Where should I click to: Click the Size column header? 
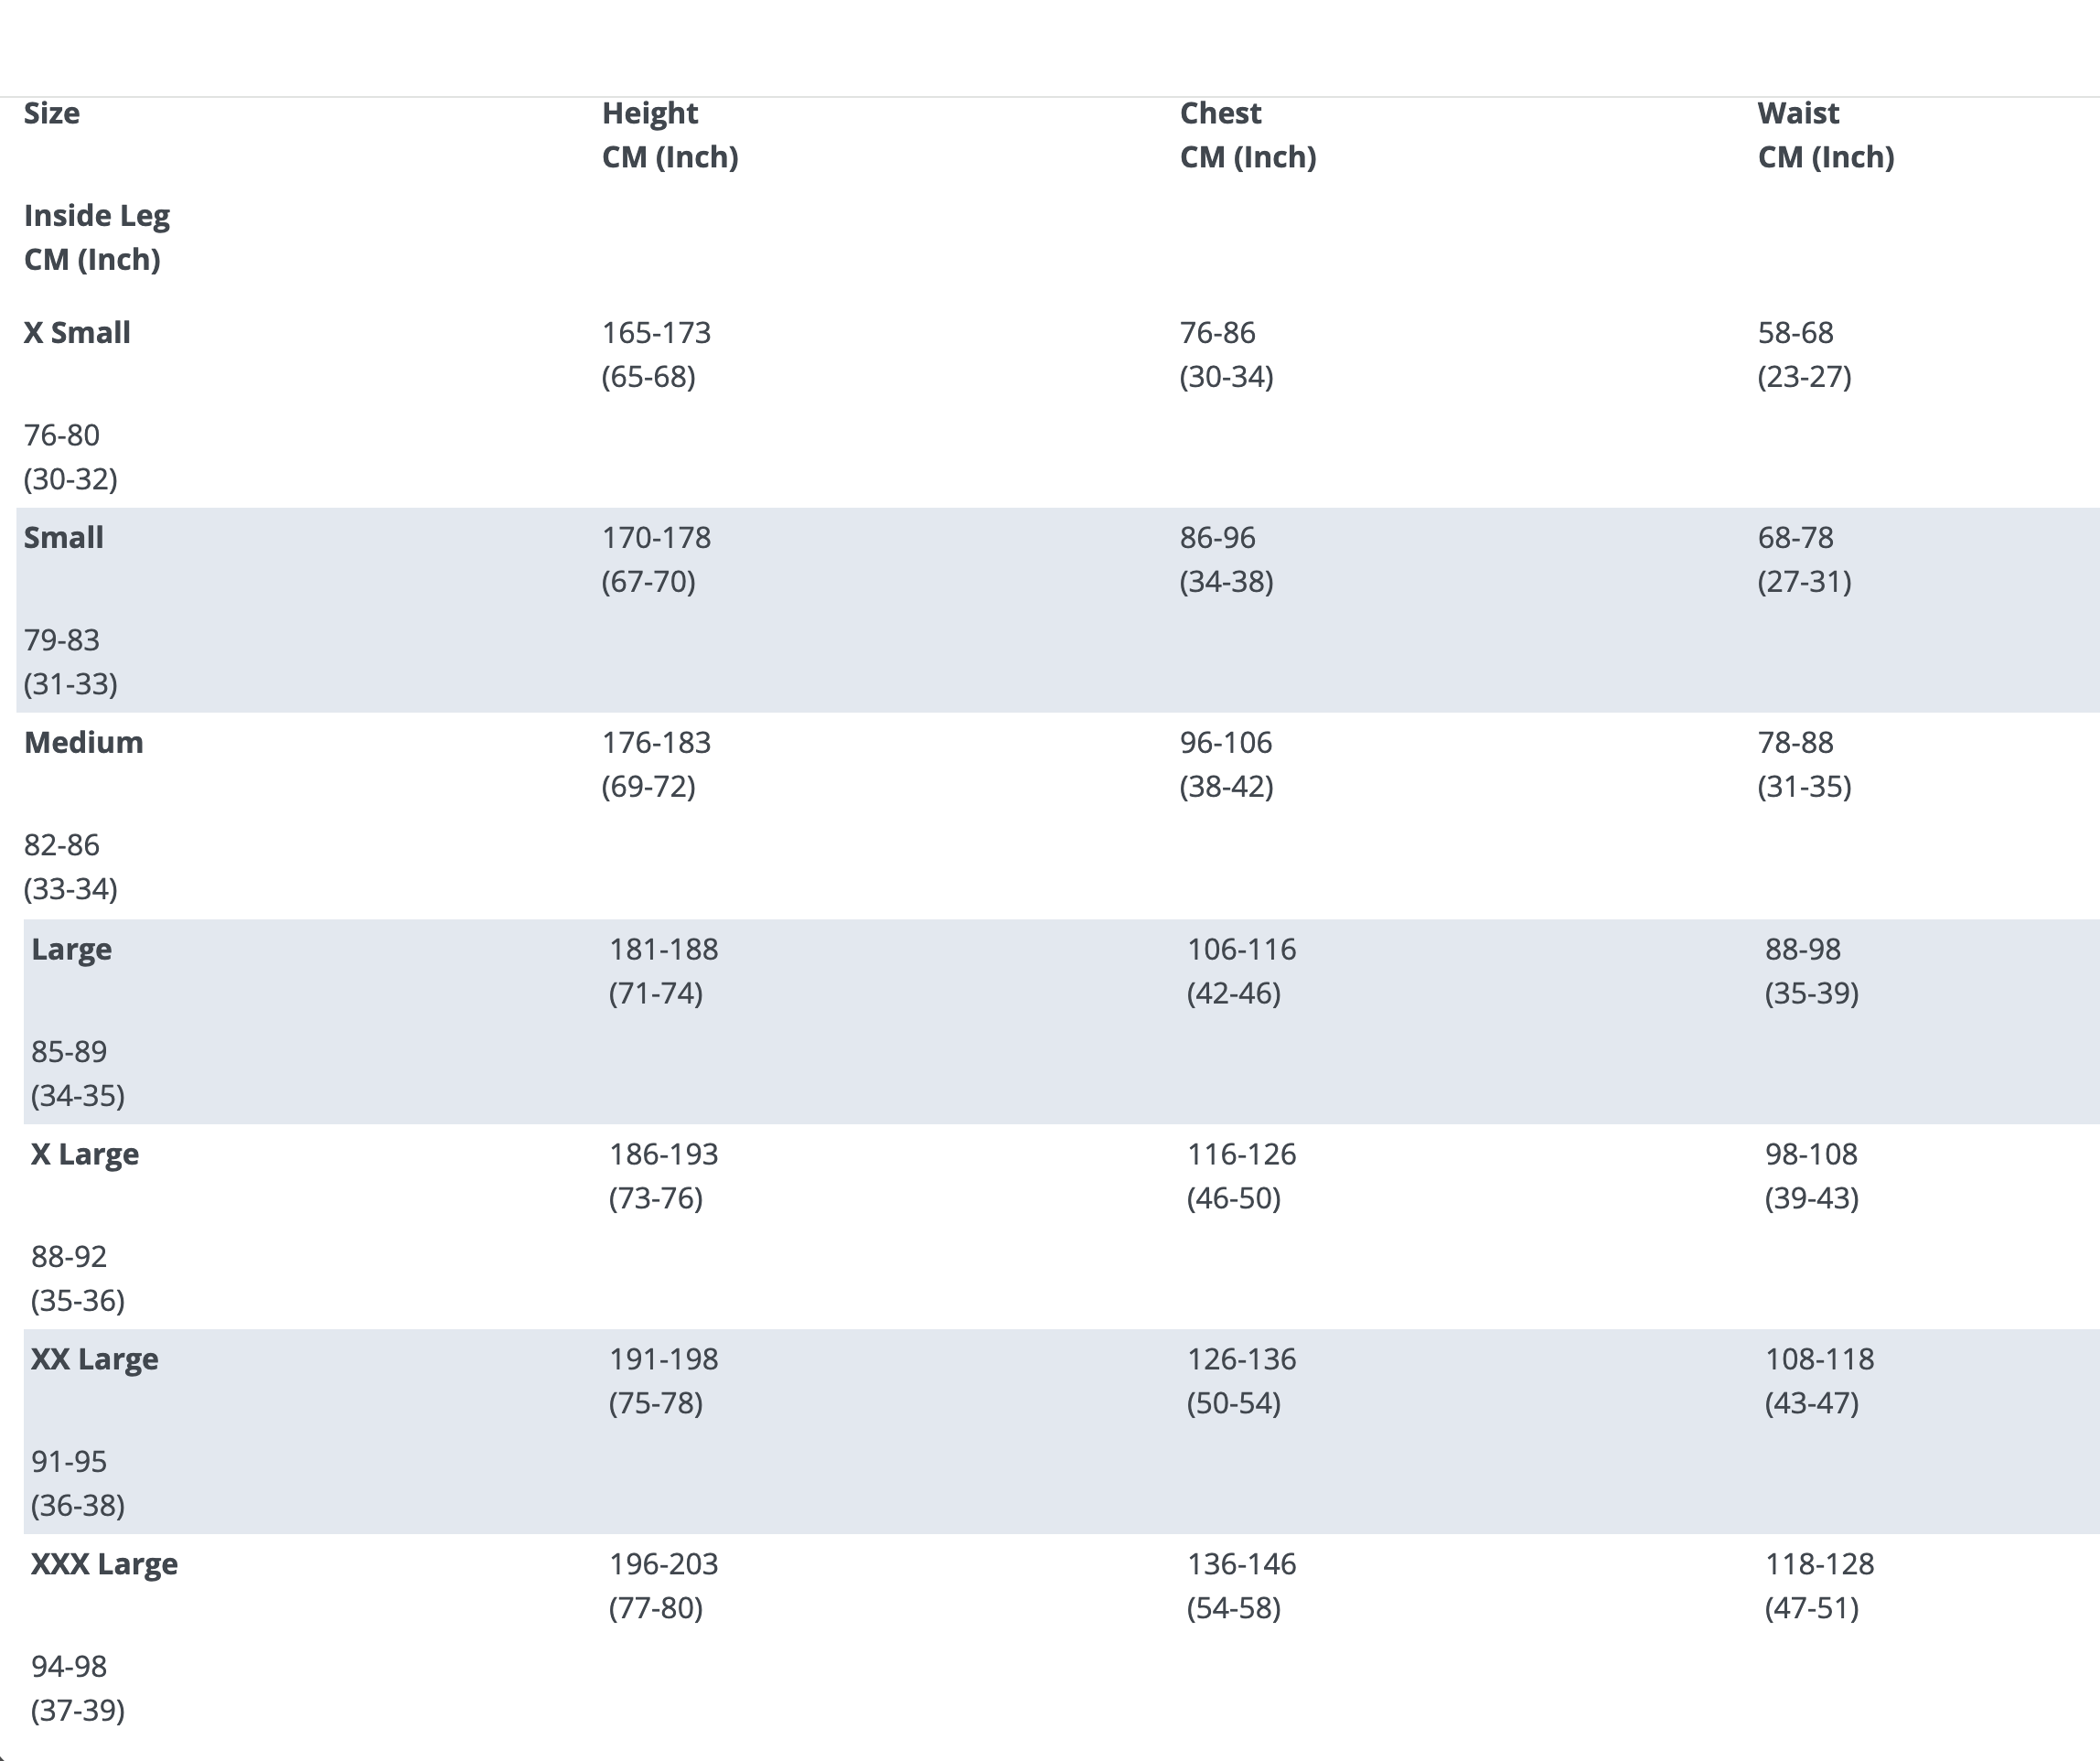pos(52,113)
